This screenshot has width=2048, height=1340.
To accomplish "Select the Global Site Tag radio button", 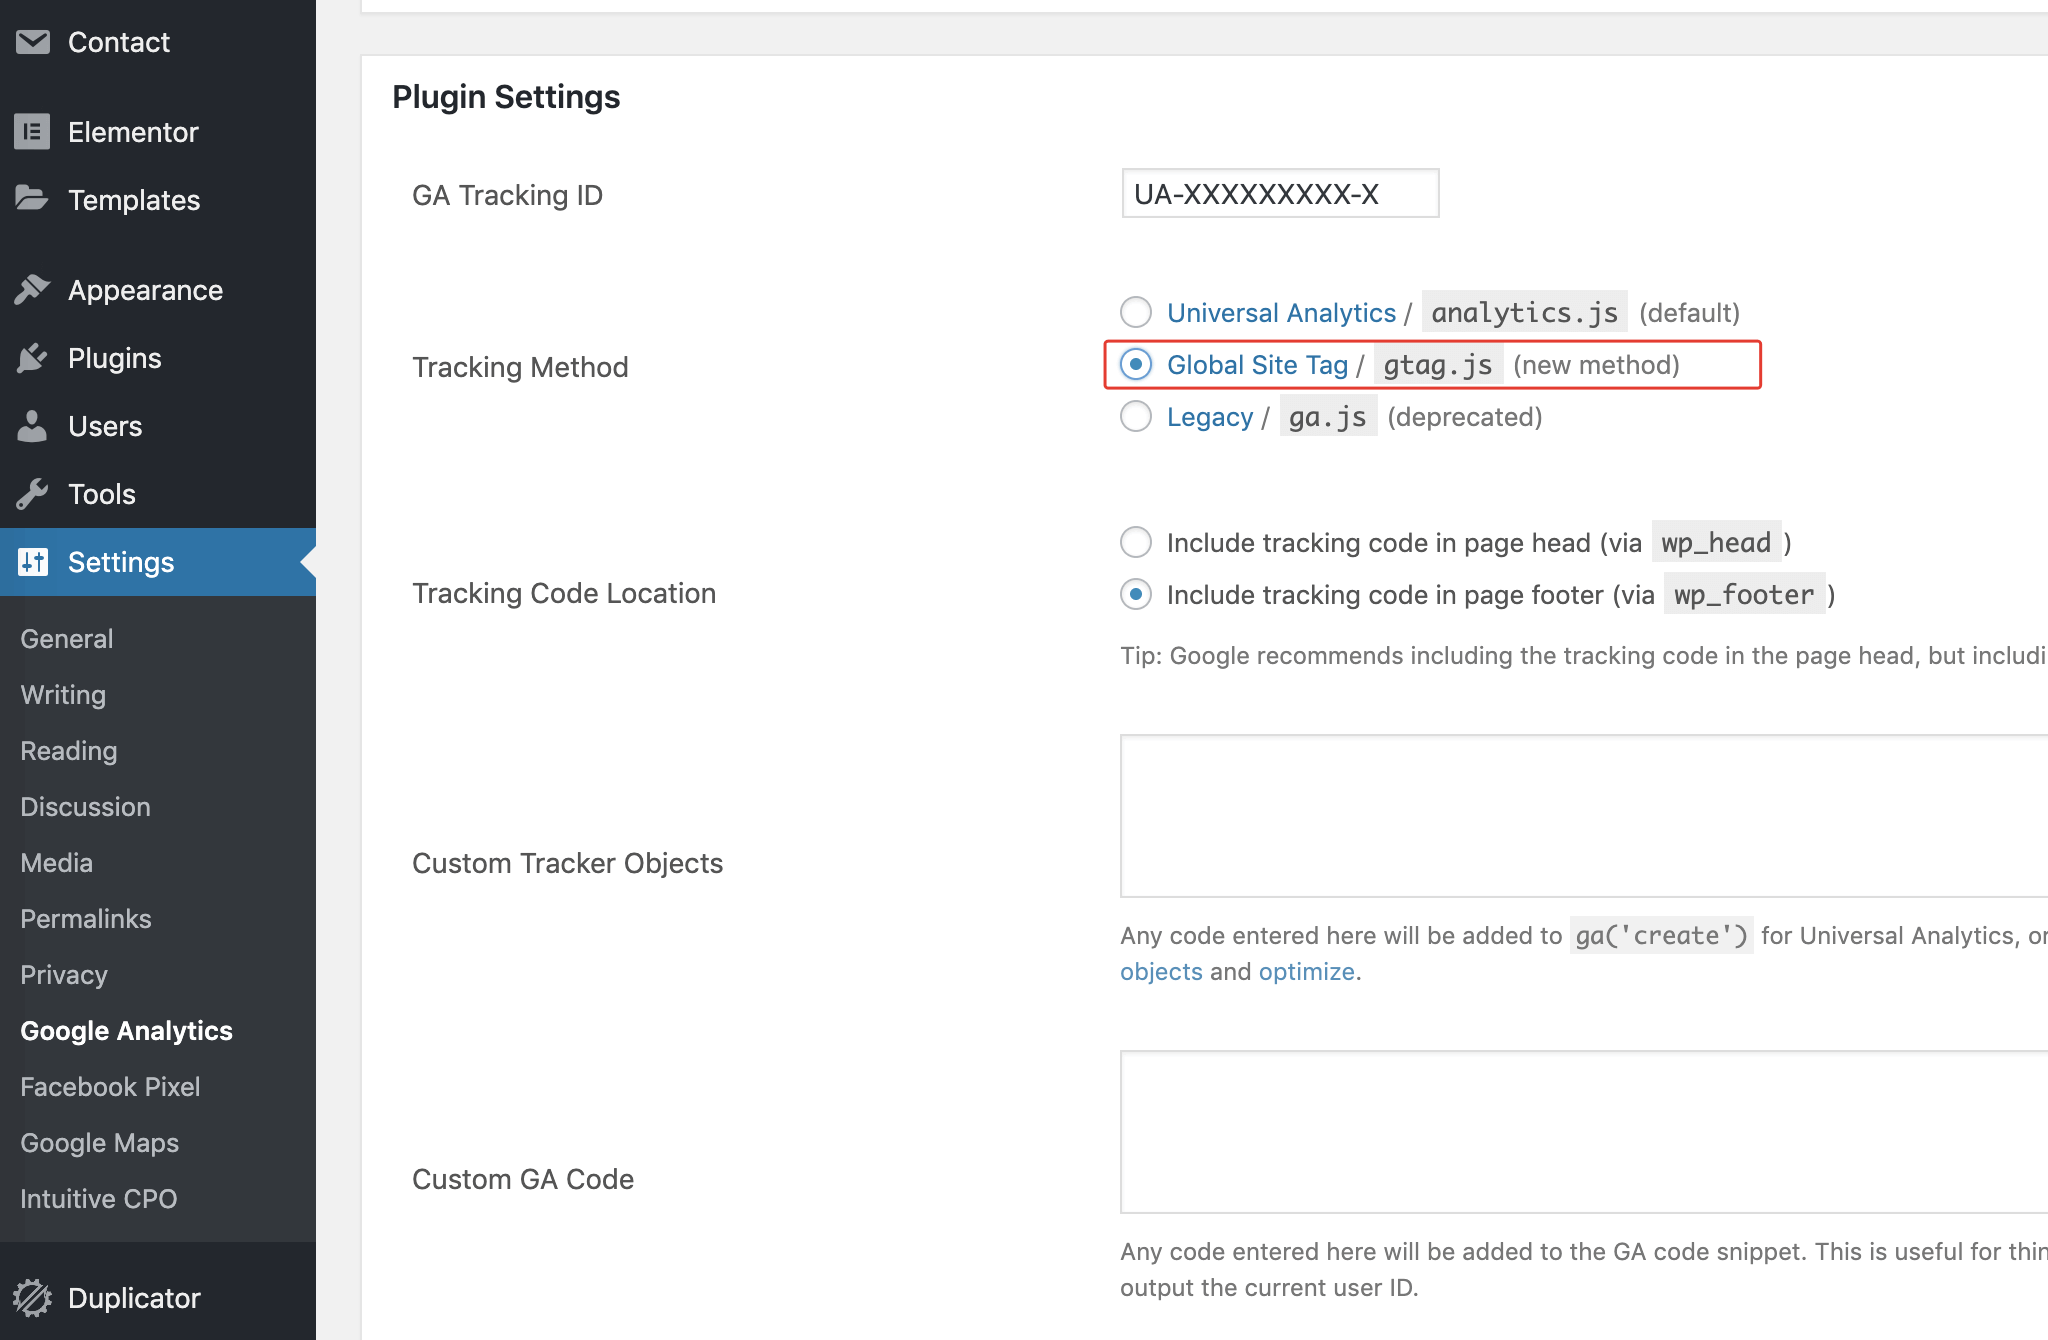I will coord(1136,365).
